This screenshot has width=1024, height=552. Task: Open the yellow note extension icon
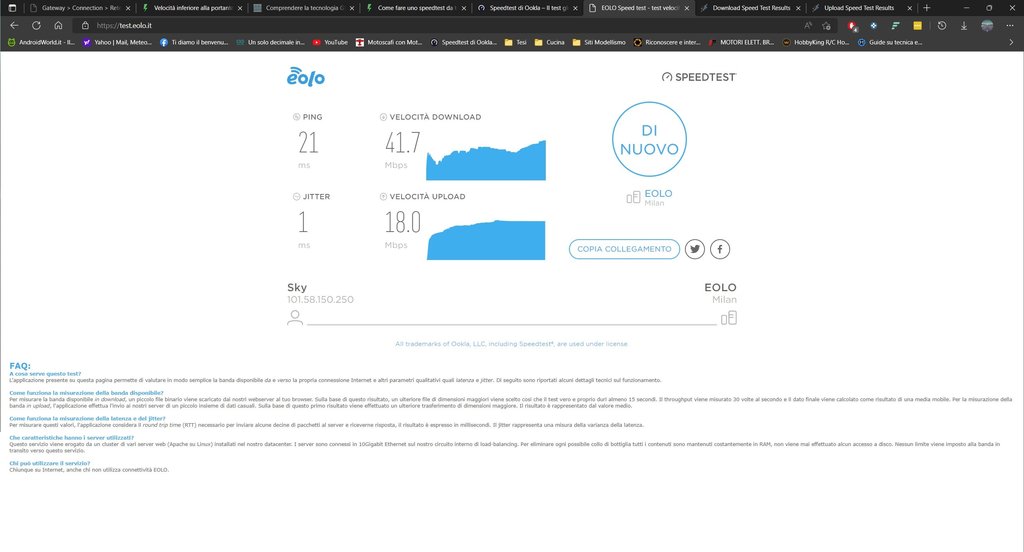[917, 25]
